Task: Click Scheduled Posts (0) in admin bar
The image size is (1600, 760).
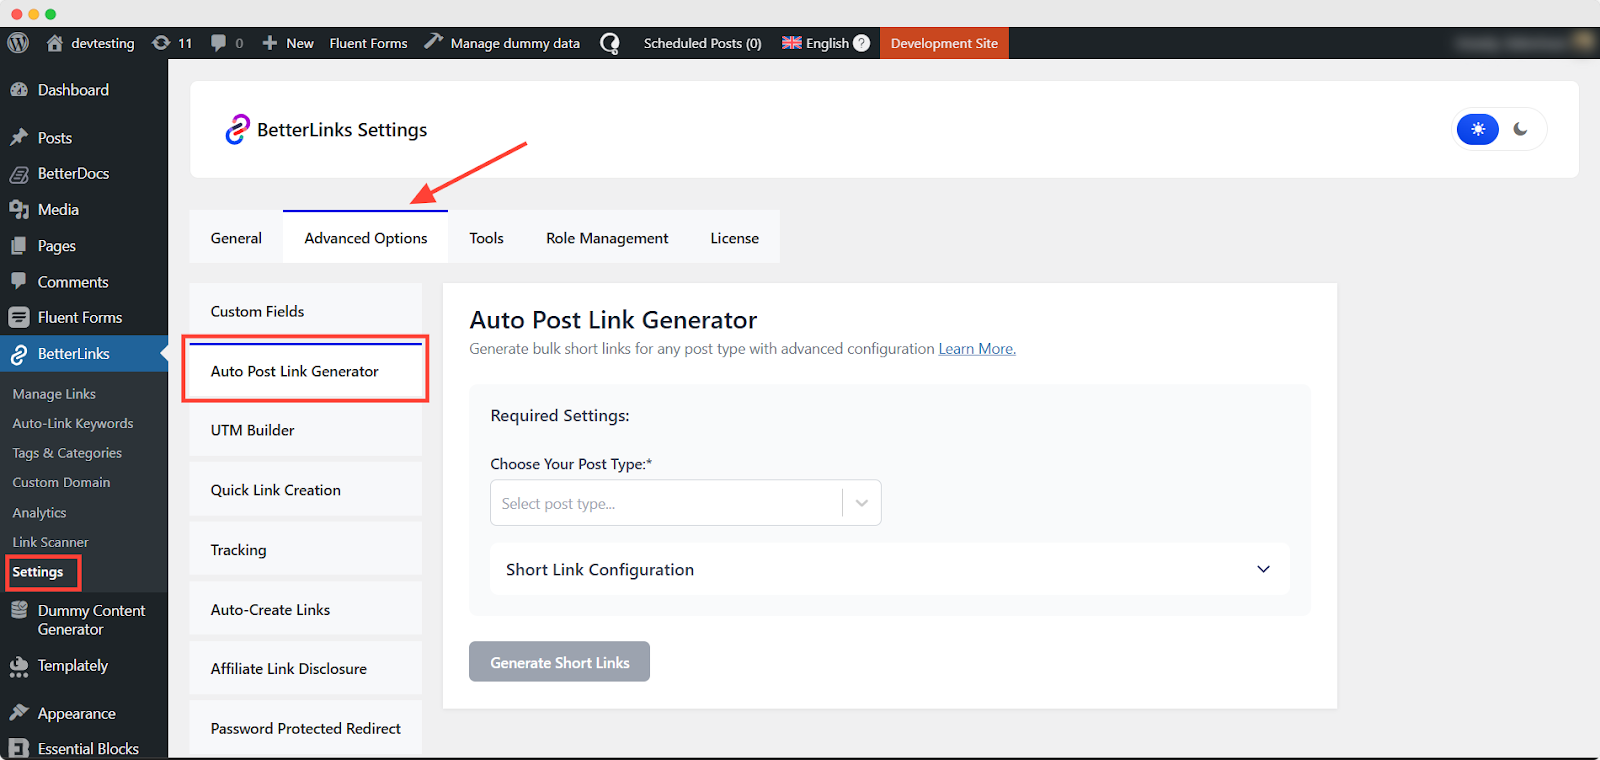Action: click(x=702, y=43)
